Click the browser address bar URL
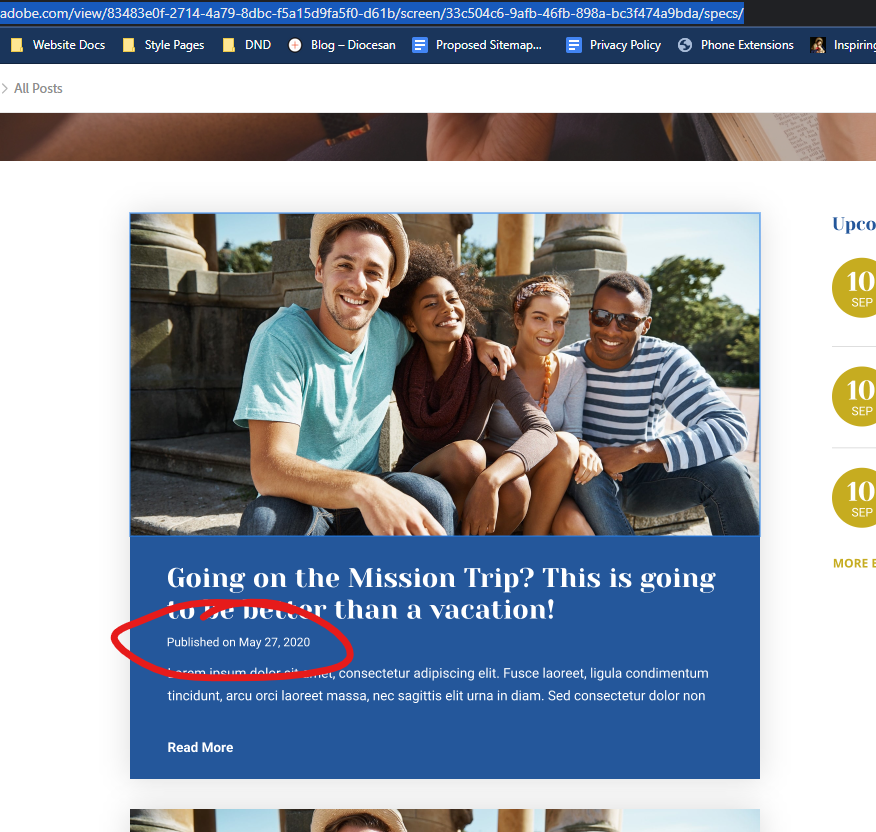Viewport: 876px width, 832px height. (x=371, y=13)
